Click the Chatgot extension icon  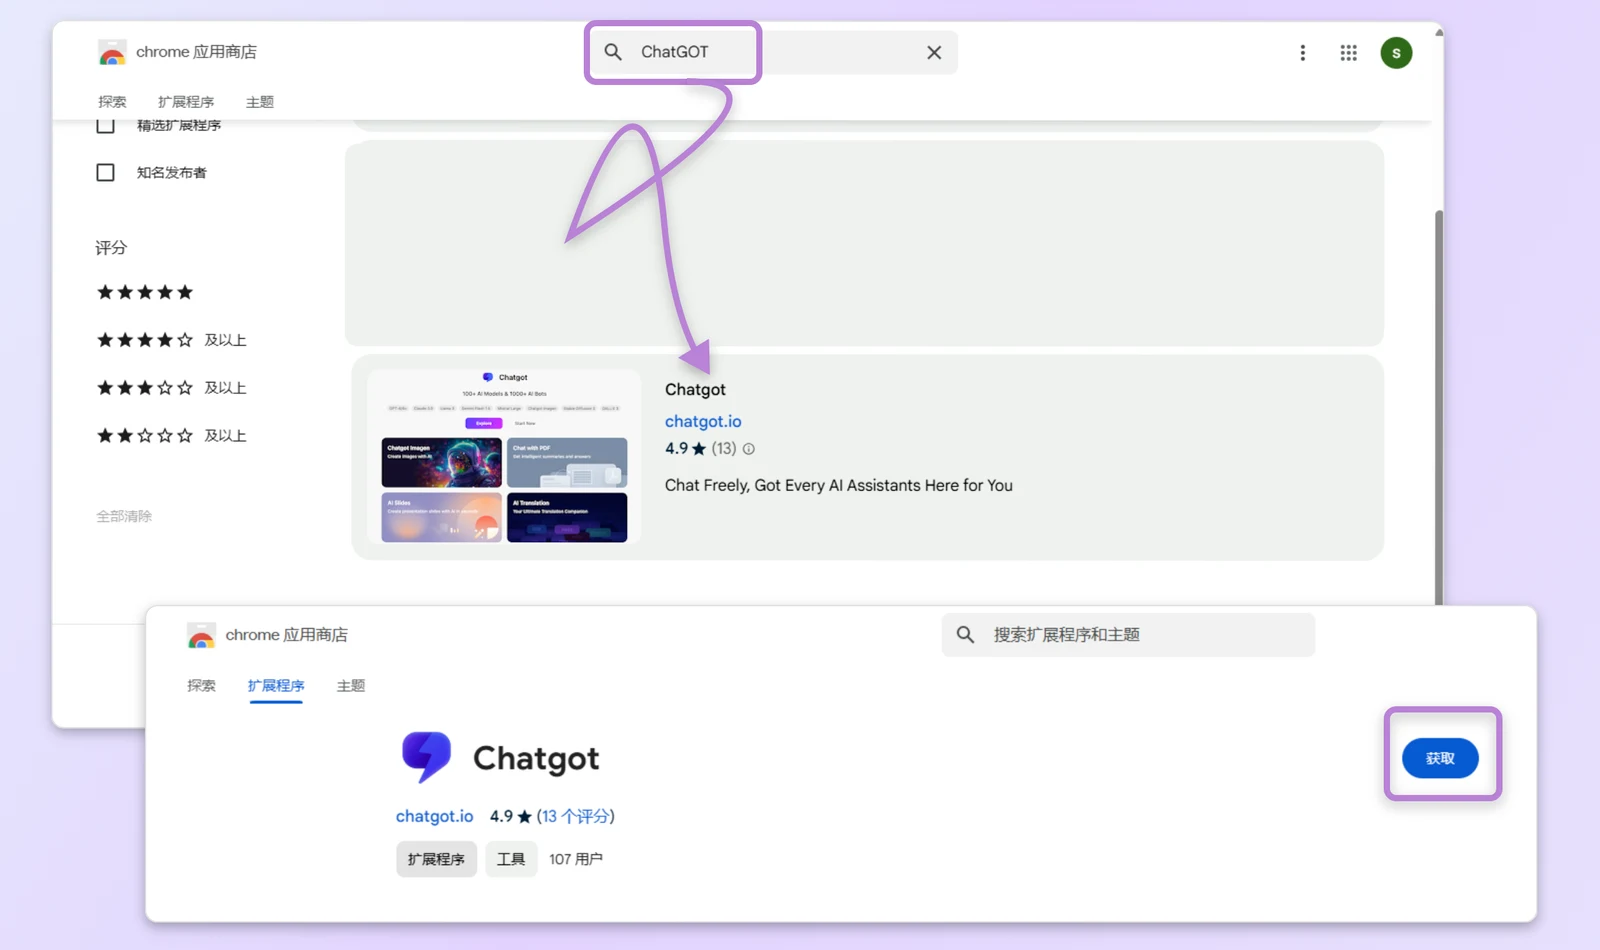428,757
